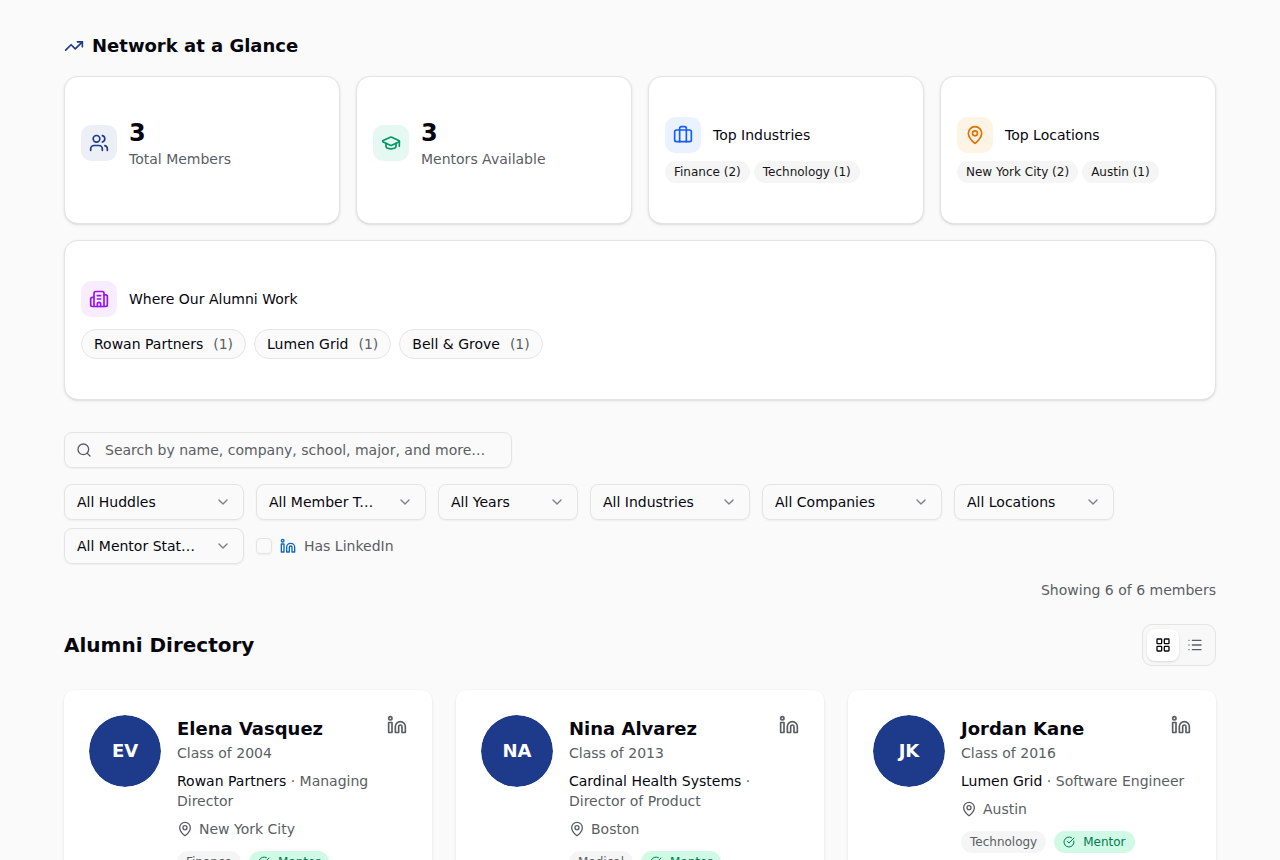Viewport: 1280px width, 860px height.
Task: Click the trending arrow icon beside Network at a Glance
Action: click(x=74, y=46)
